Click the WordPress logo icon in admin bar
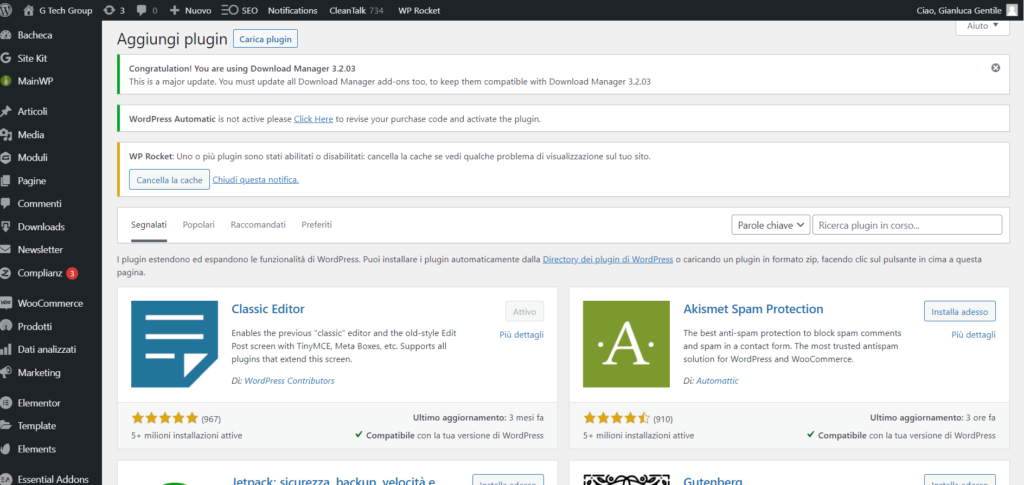Screen dimensions: 1024x485 (x=7, y=10)
